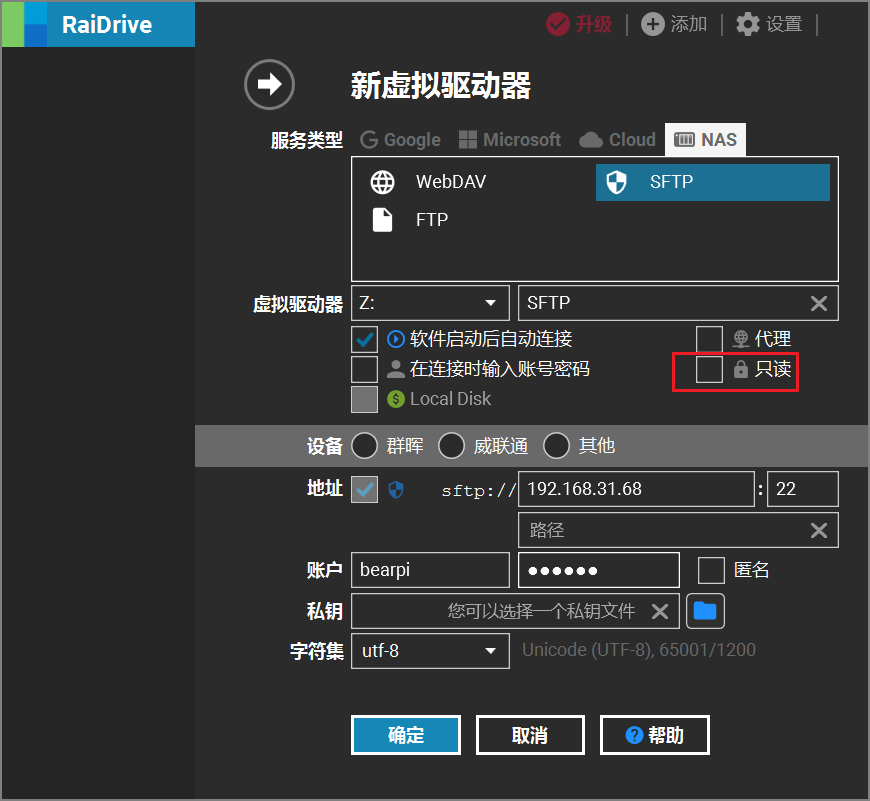Click the 取消 cancel button
Viewport: 870px width, 801px height.
(530, 735)
